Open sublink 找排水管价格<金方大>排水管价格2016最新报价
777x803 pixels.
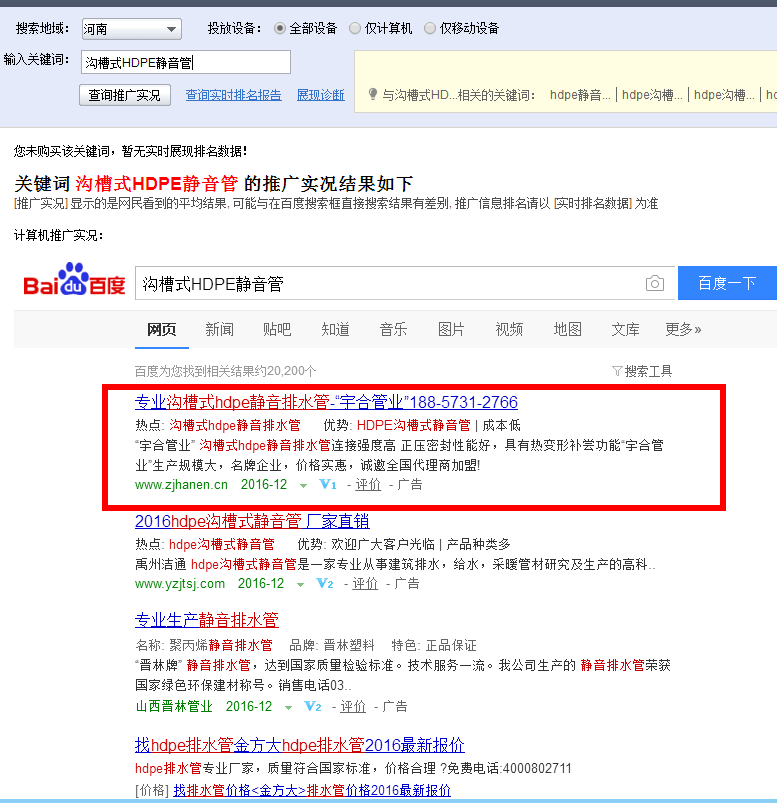tap(312, 790)
